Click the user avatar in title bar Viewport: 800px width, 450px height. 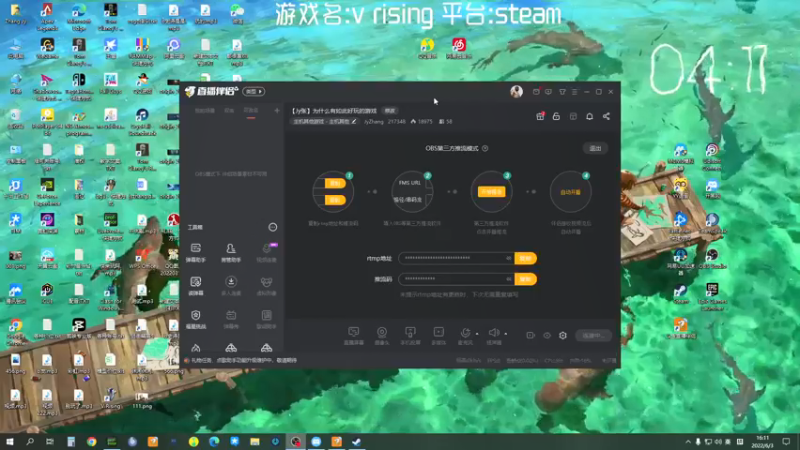(x=516, y=91)
